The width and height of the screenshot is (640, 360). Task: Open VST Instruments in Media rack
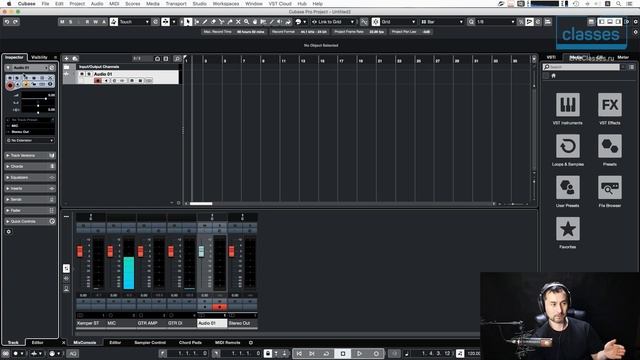coord(568,105)
